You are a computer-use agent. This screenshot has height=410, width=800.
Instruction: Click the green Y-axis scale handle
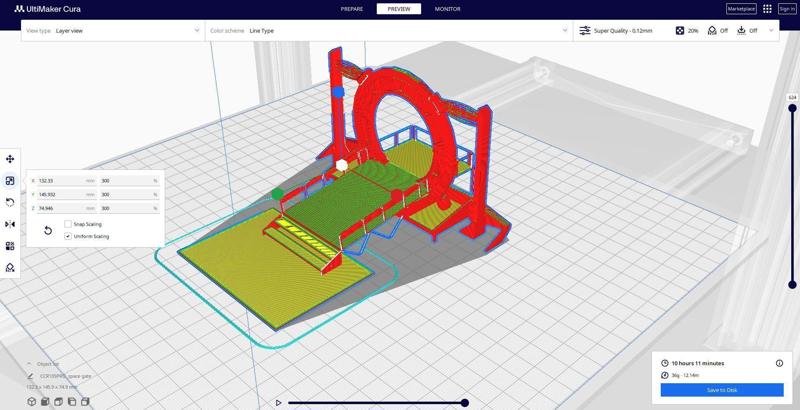[278, 194]
